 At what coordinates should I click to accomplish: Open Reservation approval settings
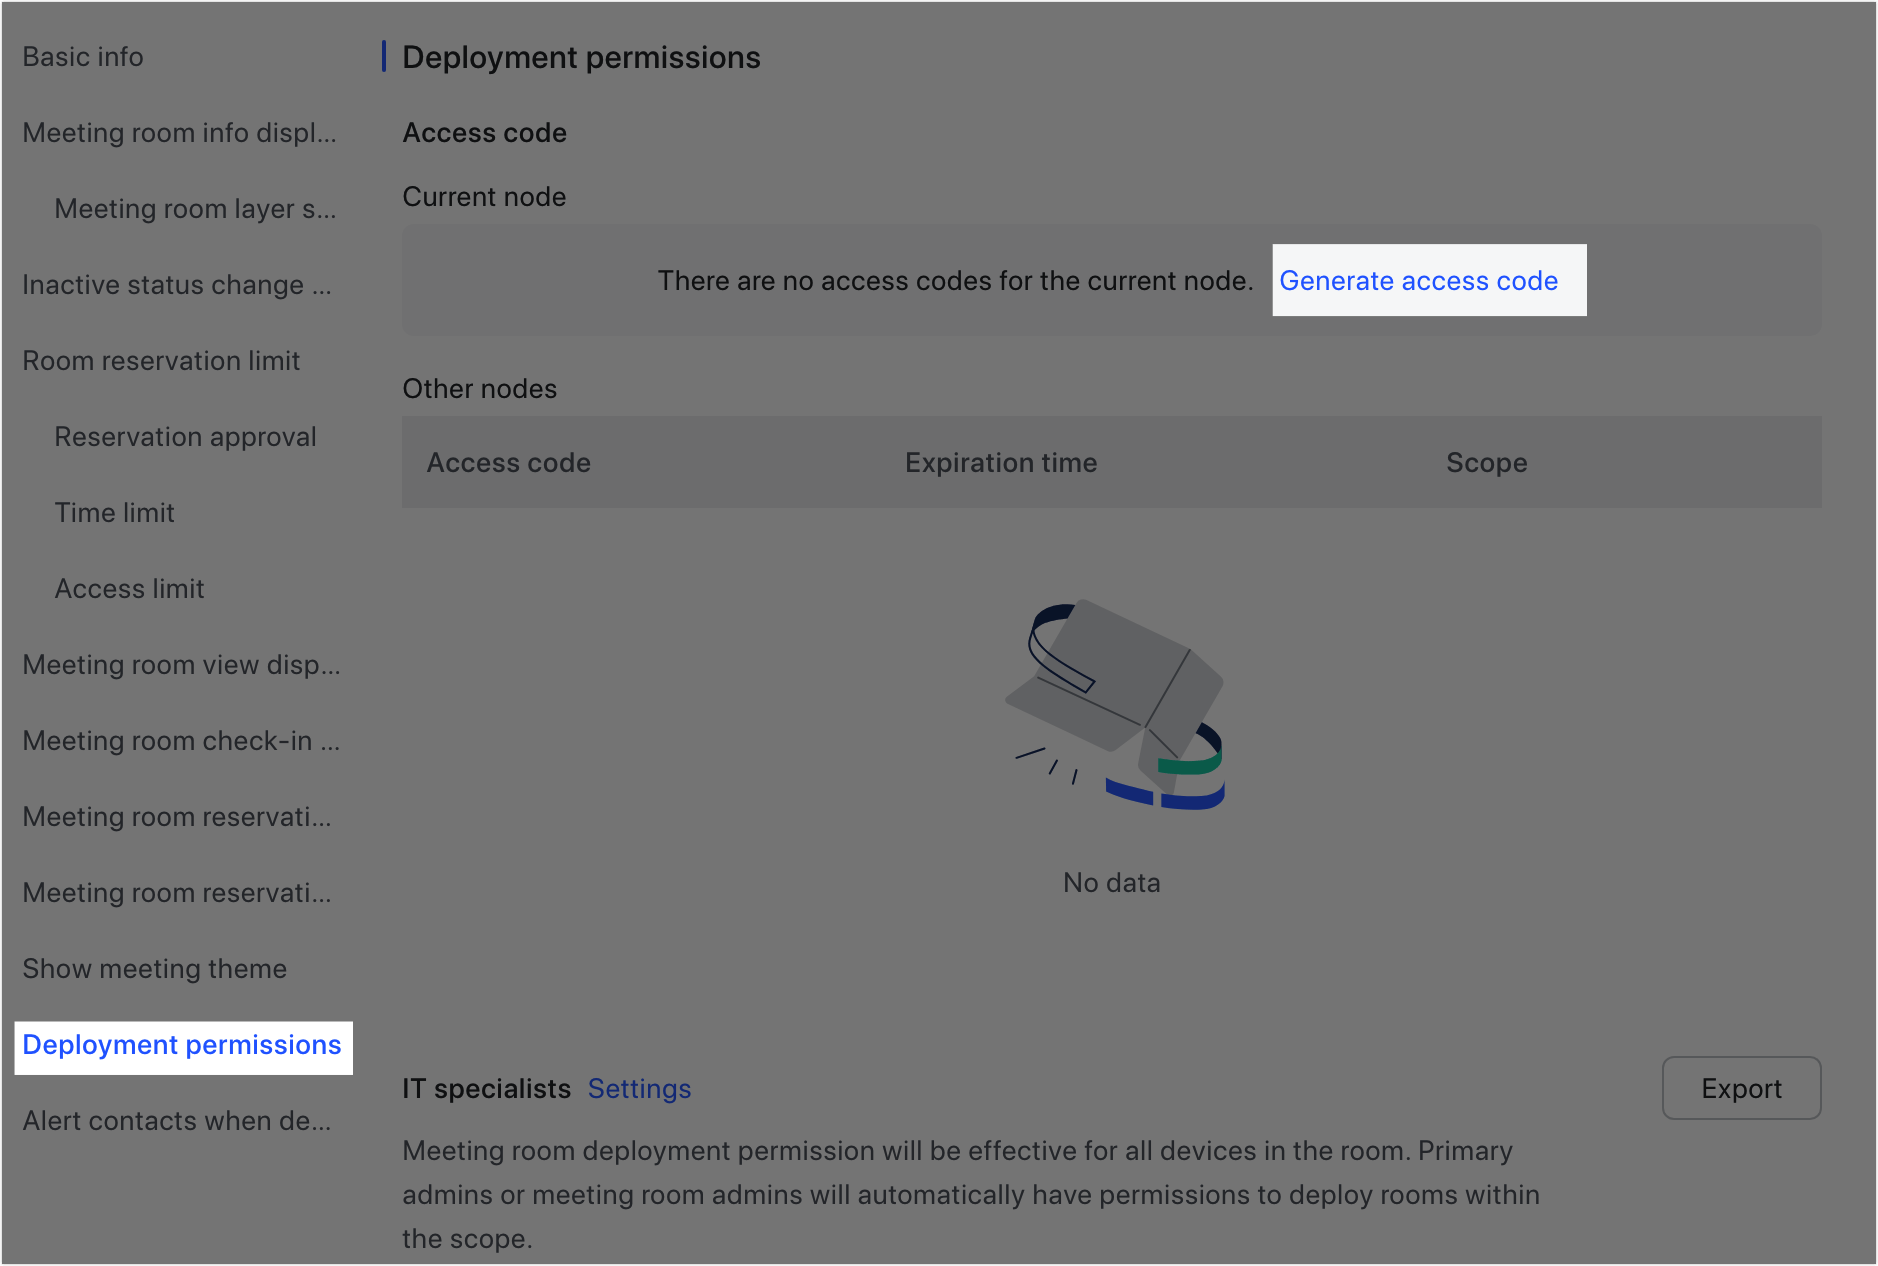tap(185, 437)
